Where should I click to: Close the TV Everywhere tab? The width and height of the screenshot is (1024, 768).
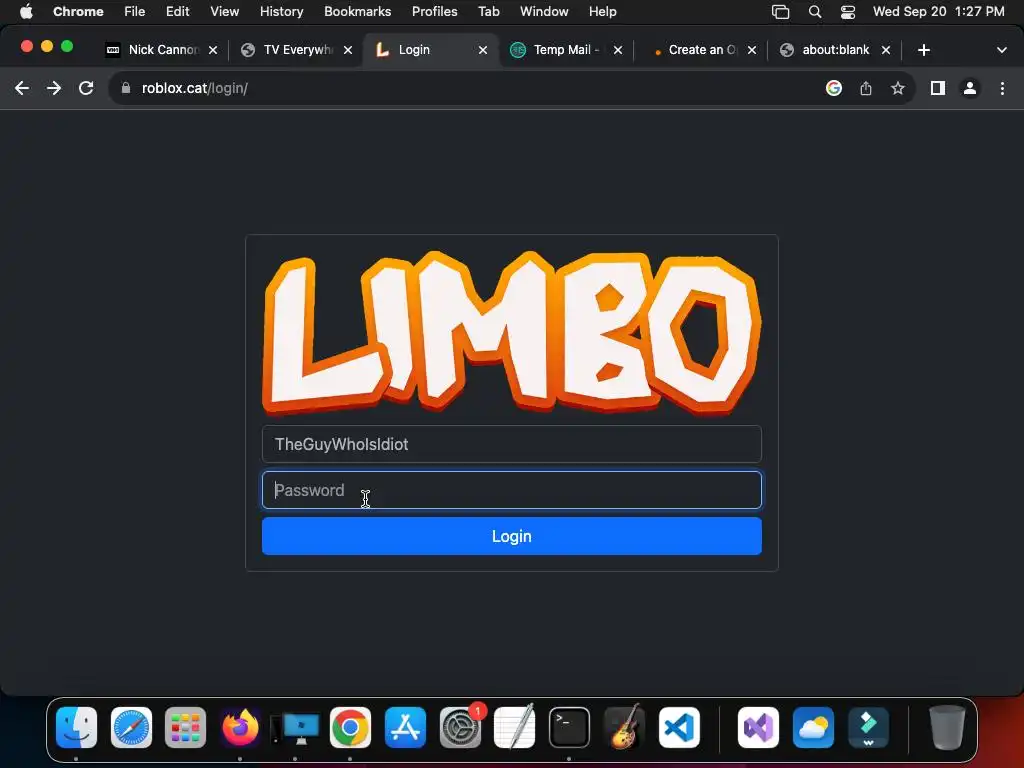(x=348, y=50)
